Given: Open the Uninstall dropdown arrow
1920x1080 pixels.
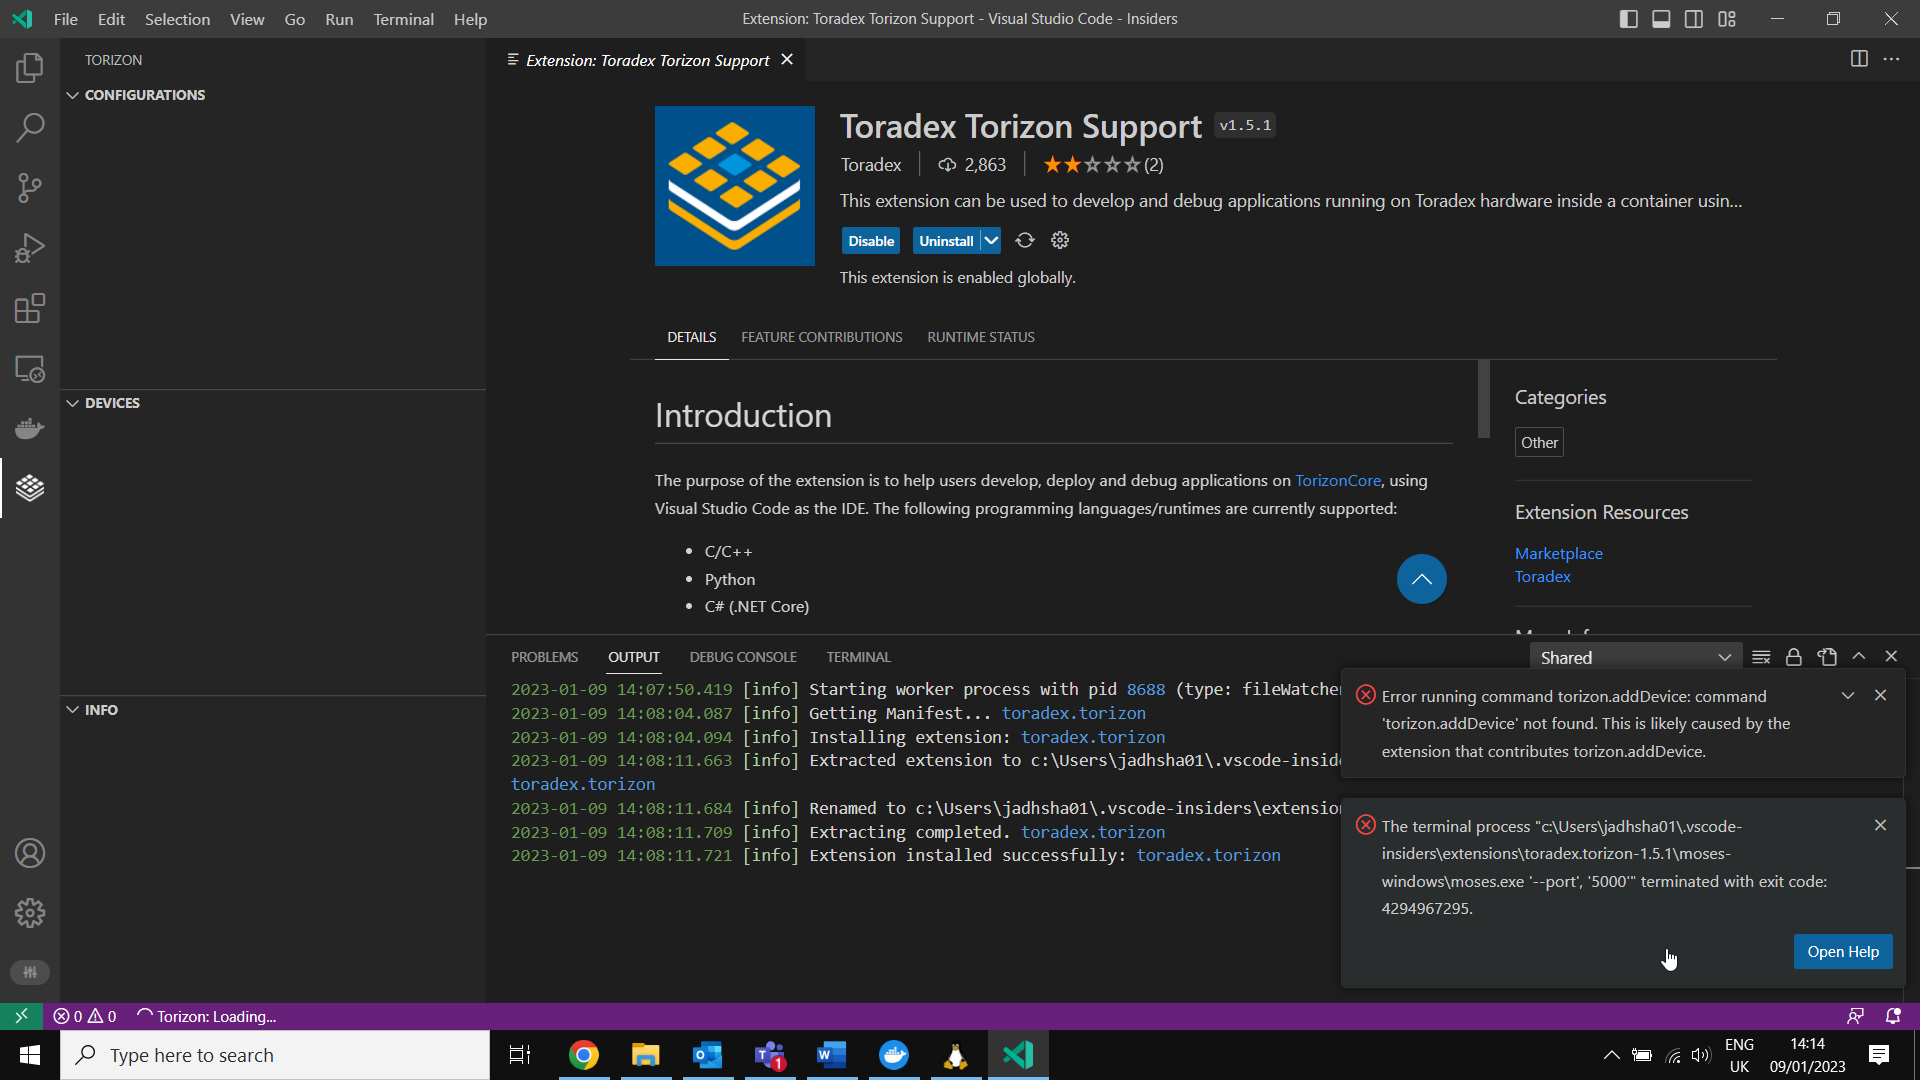Looking at the screenshot, I should (990, 241).
